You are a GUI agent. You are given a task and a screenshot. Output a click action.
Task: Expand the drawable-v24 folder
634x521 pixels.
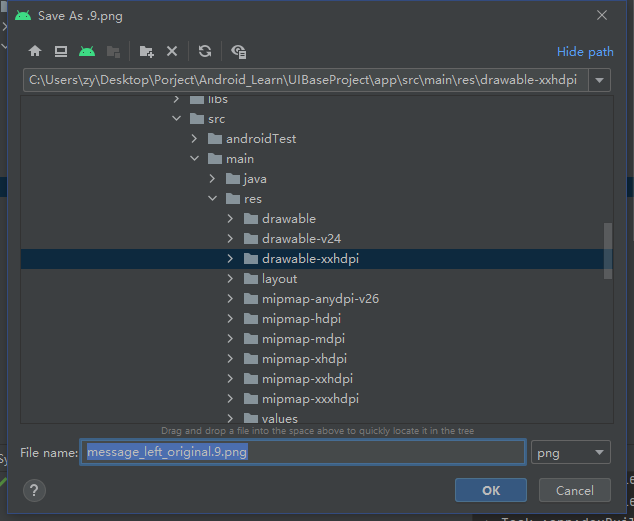231,239
